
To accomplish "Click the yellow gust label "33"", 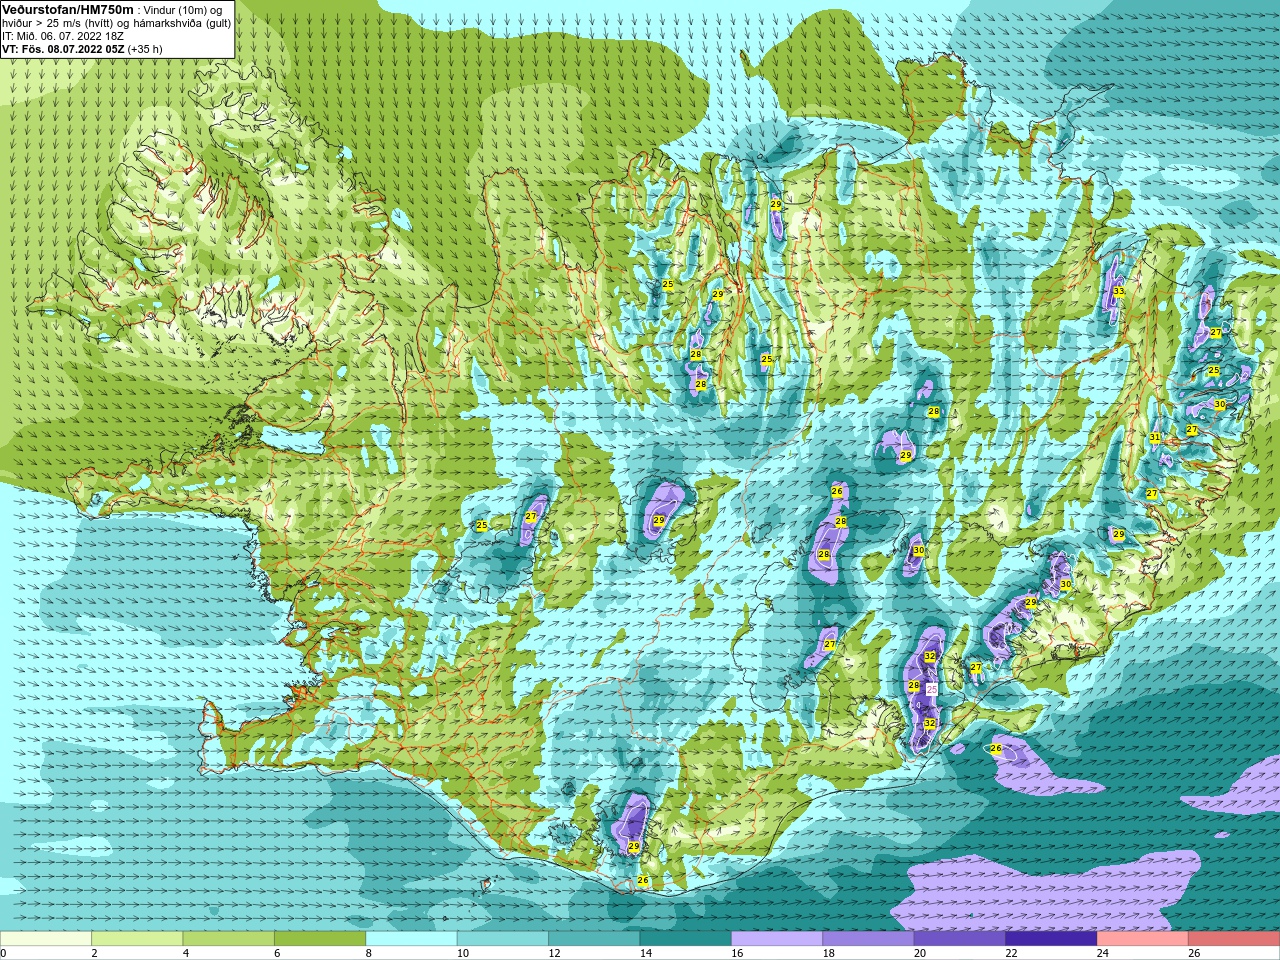I will point(1118,291).
